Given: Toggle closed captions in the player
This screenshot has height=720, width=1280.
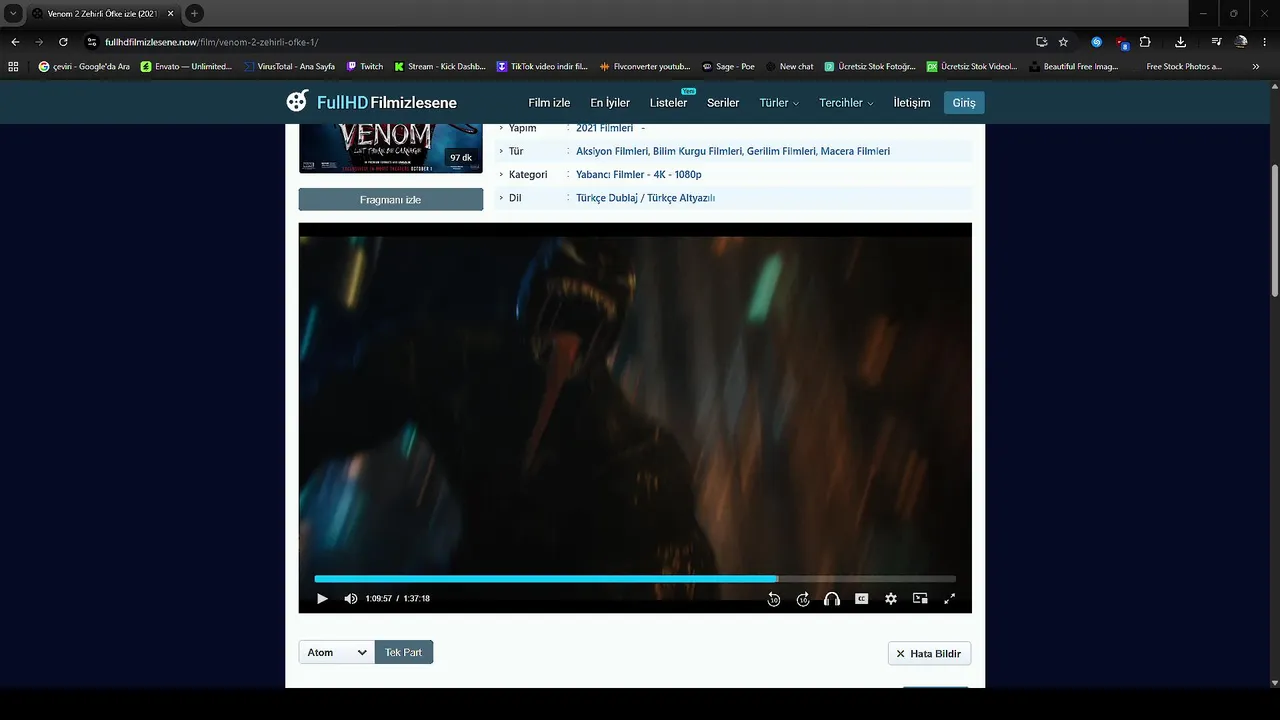Looking at the screenshot, I should point(861,599).
